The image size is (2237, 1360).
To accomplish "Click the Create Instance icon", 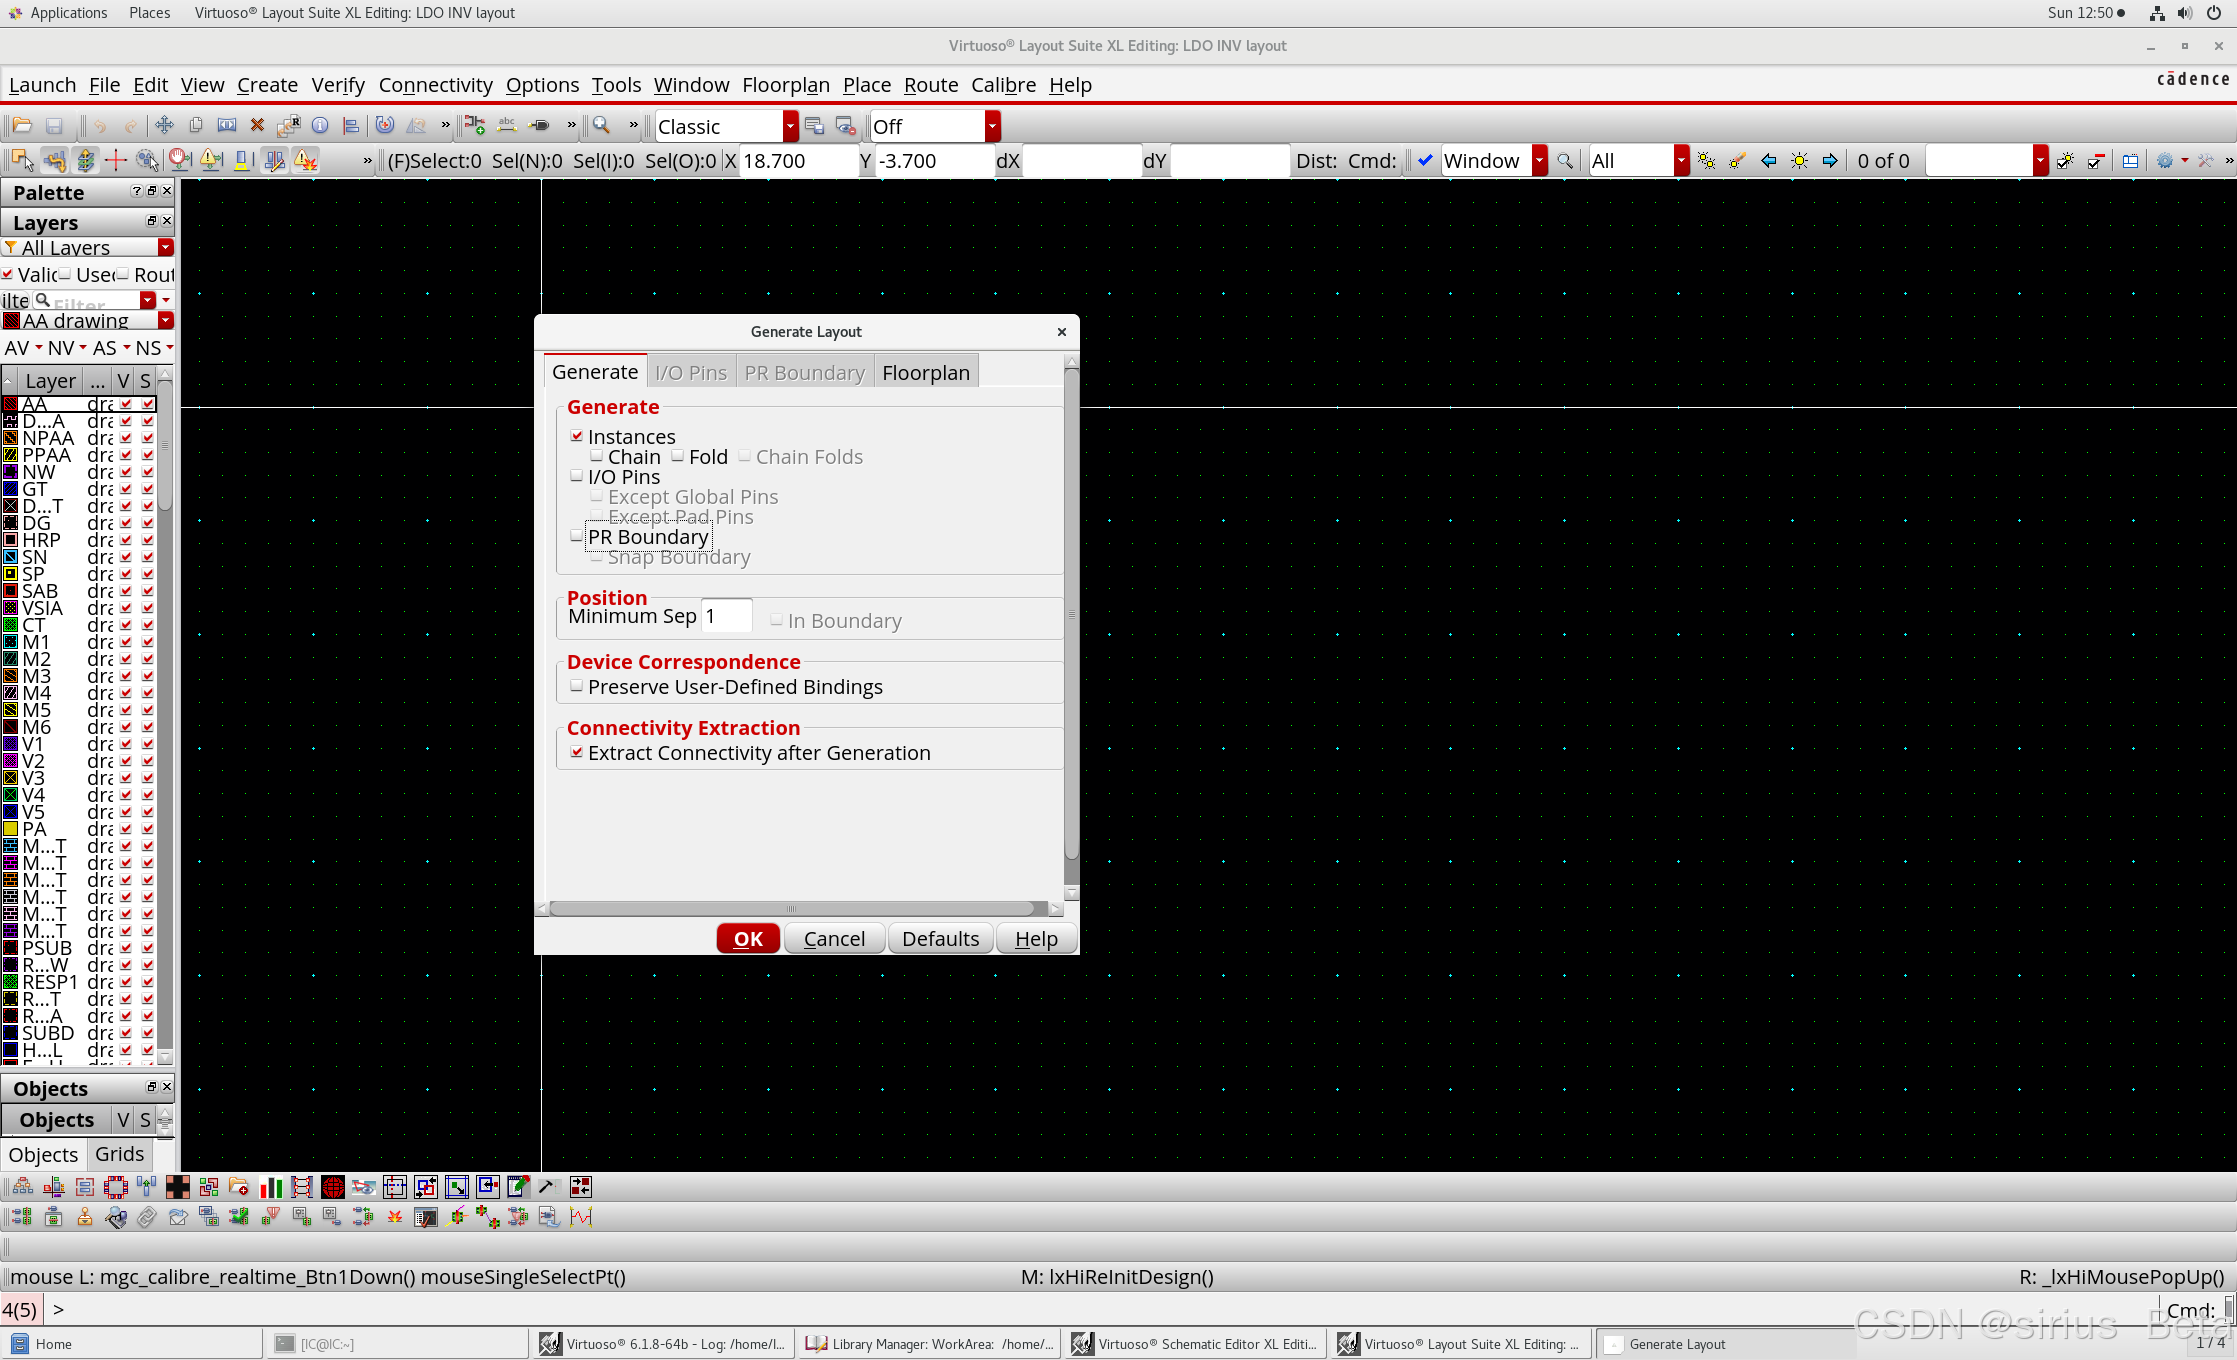I will 476,125.
